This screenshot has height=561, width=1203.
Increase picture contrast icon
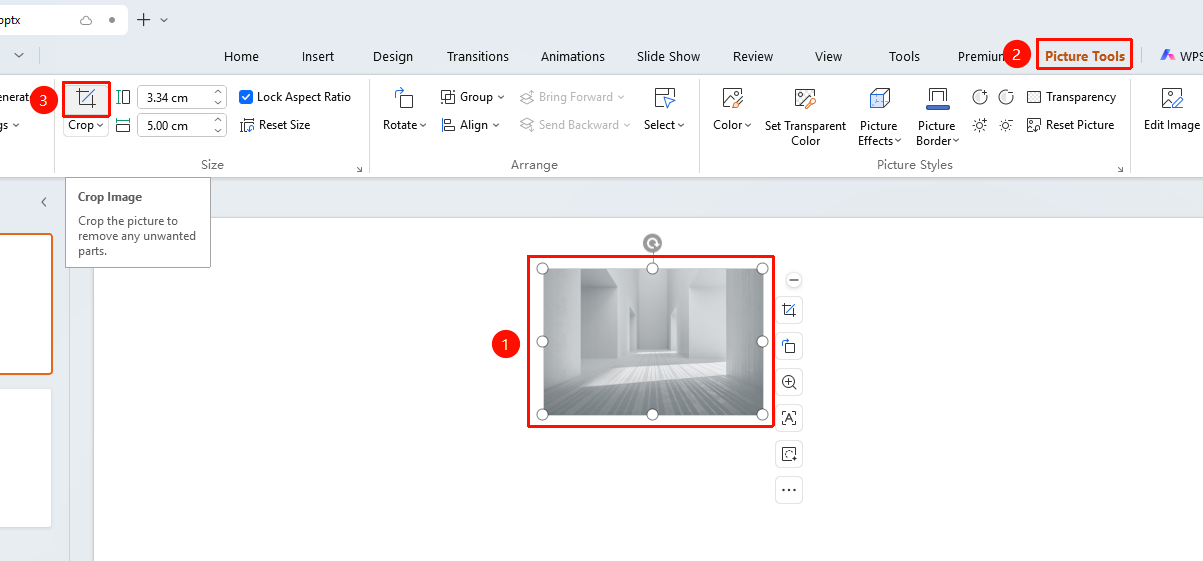980,97
